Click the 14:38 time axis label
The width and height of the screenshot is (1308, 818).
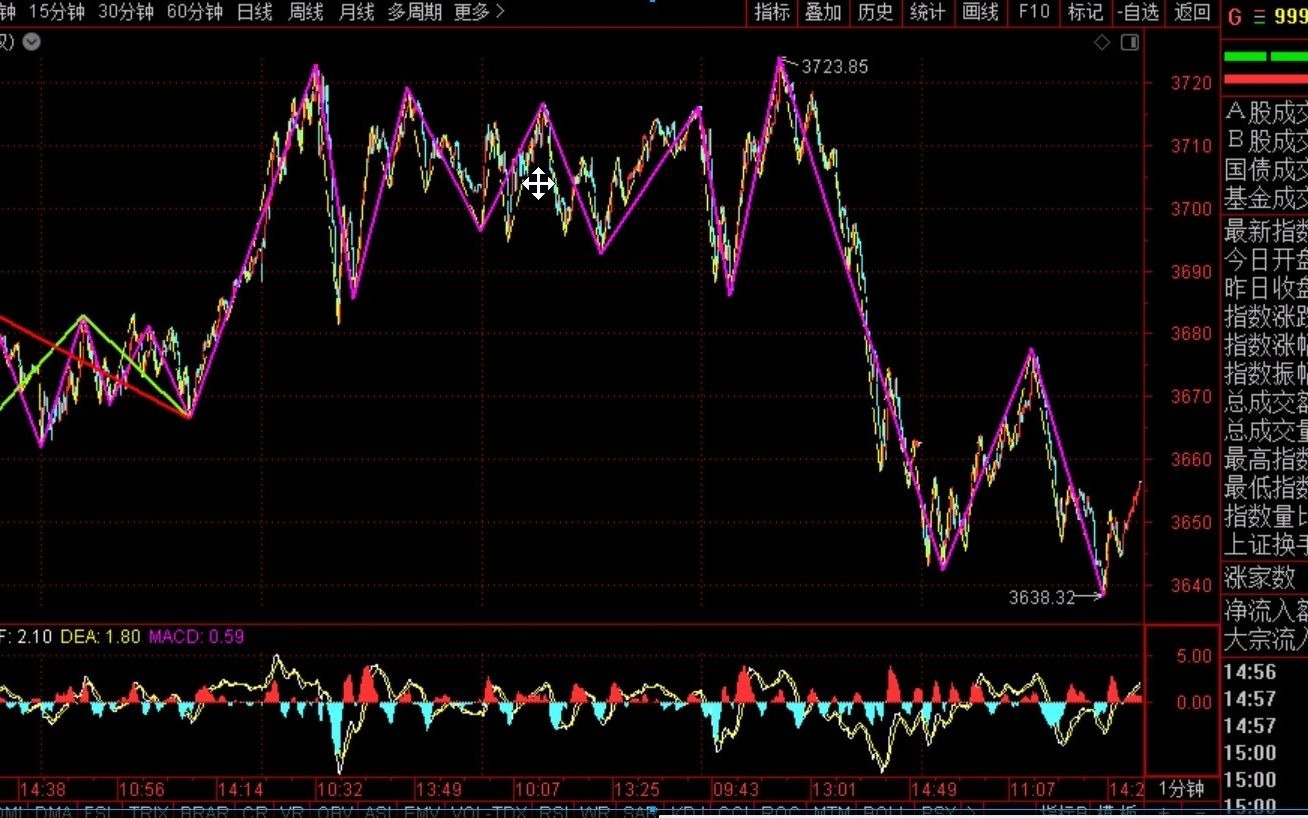(x=42, y=789)
